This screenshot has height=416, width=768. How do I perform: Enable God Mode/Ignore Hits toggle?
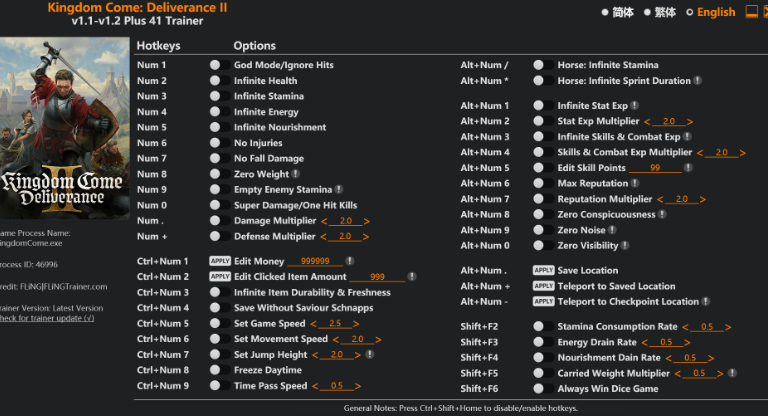215,65
